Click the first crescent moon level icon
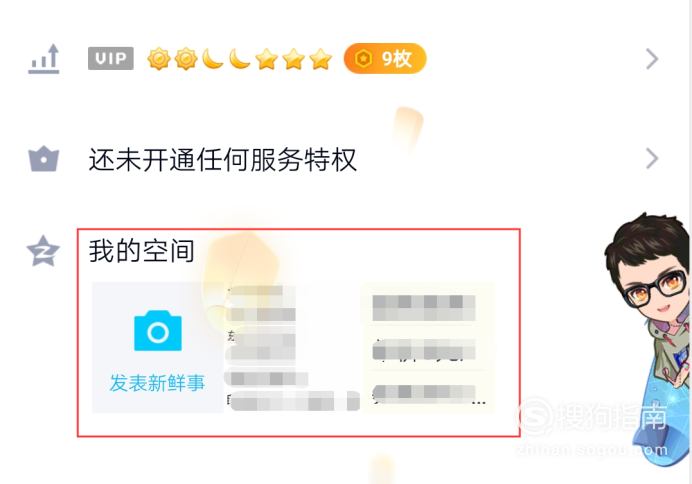Viewport: 692px width, 484px height. tap(212, 59)
